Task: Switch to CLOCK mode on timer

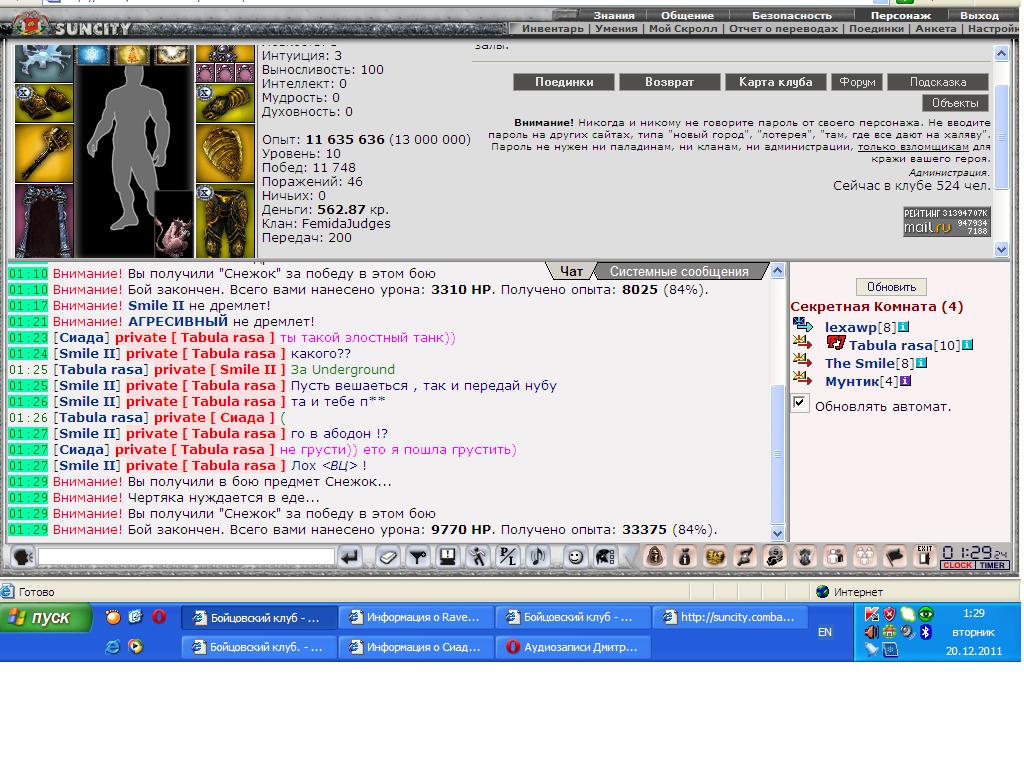Action: coord(957,565)
